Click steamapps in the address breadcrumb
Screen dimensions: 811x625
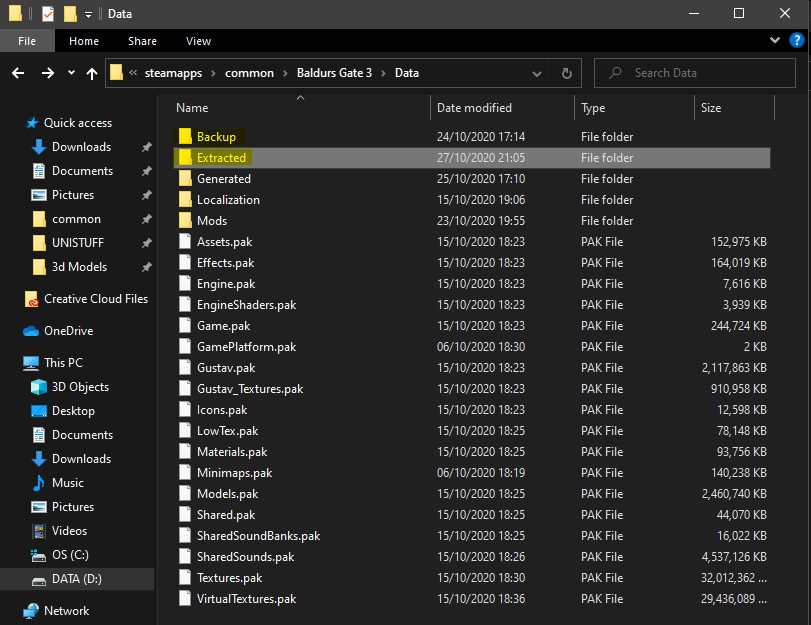tap(173, 73)
